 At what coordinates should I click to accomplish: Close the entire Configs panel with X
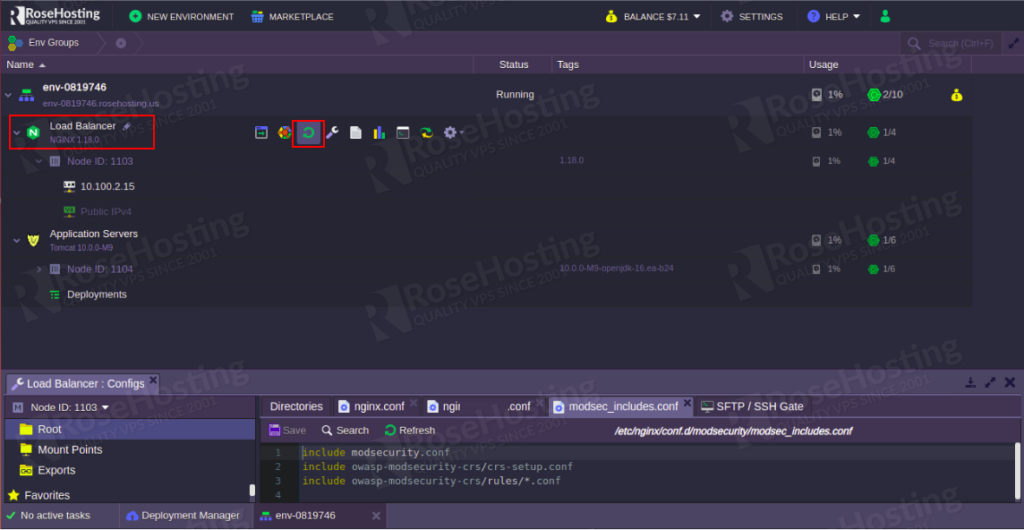click(x=1010, y=382)
